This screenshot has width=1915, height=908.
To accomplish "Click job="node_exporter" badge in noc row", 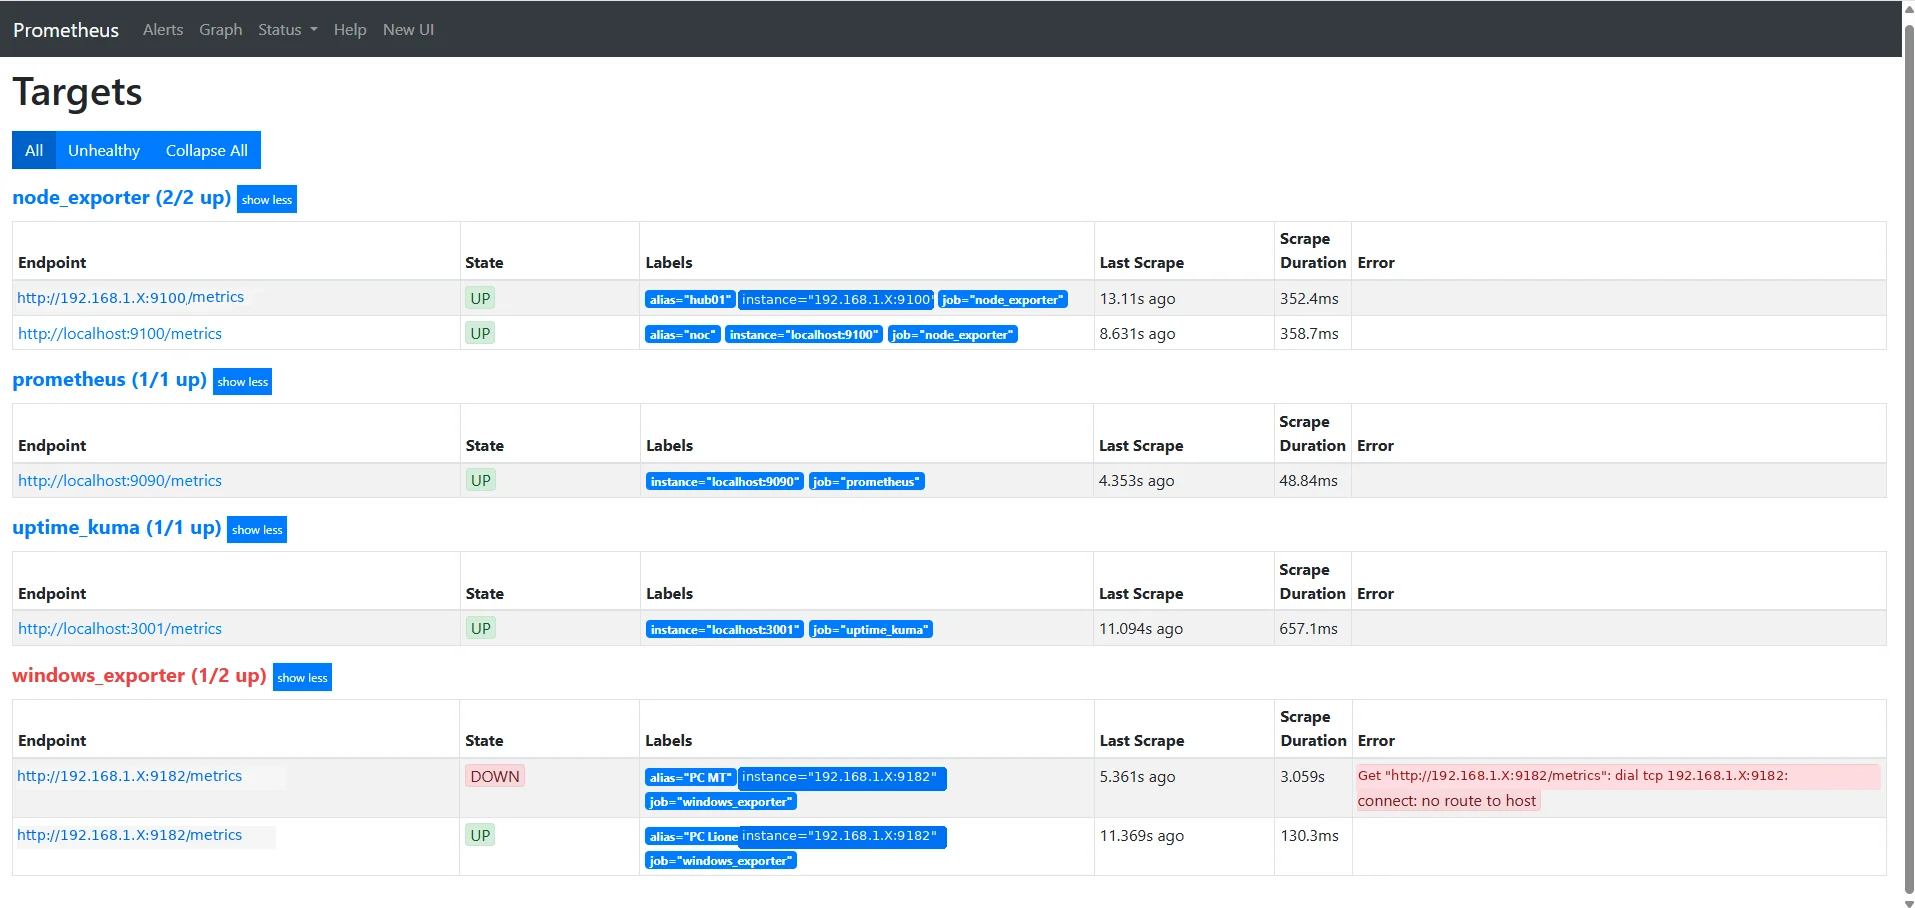I will point(953,334).
